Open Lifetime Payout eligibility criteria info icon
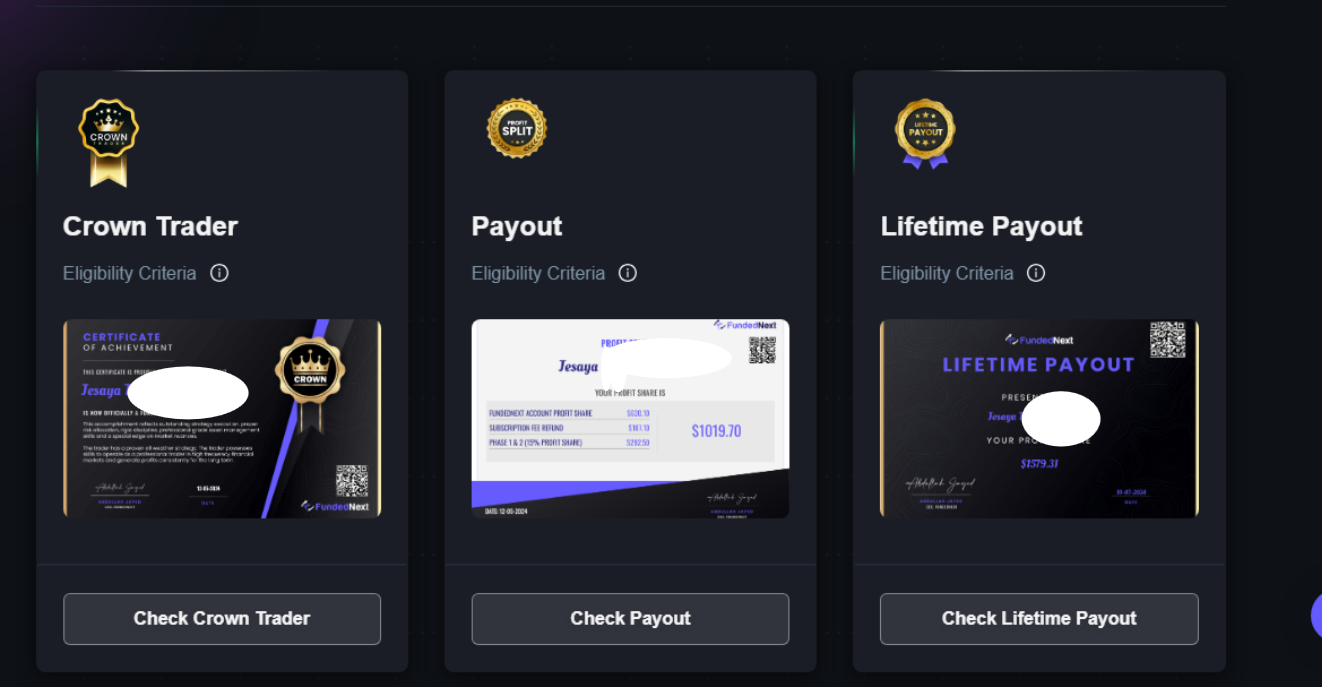The width and height of the screenshot is (1322, 687). (x=1036, y=273)
